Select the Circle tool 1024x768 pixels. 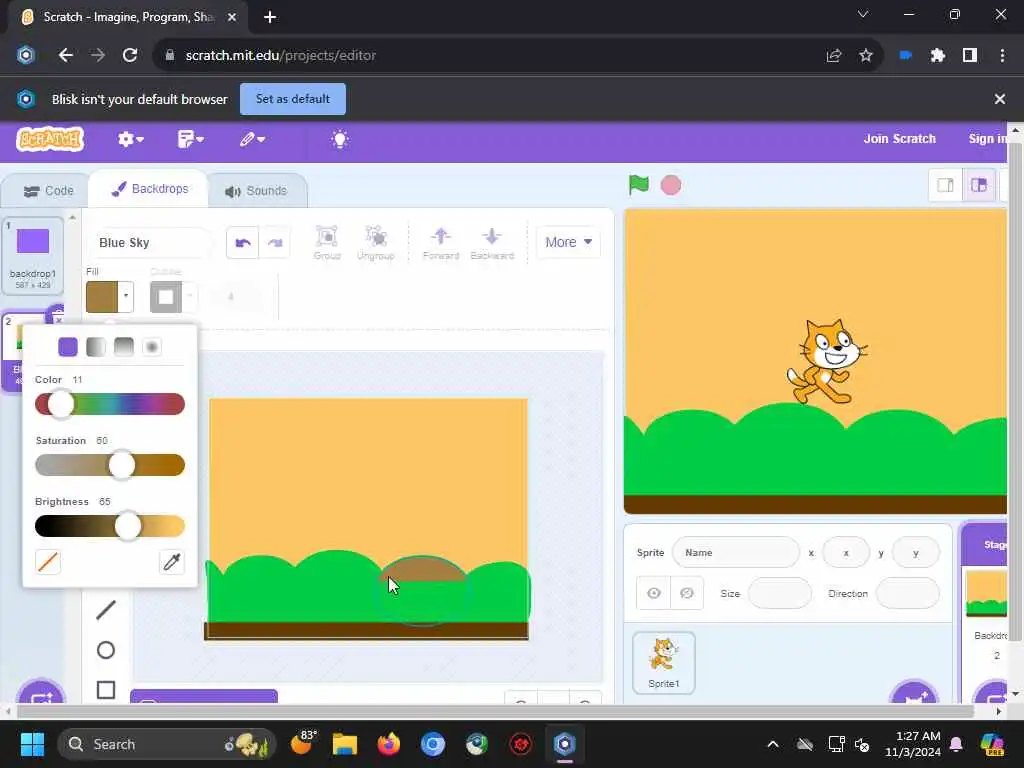(106, 650)
